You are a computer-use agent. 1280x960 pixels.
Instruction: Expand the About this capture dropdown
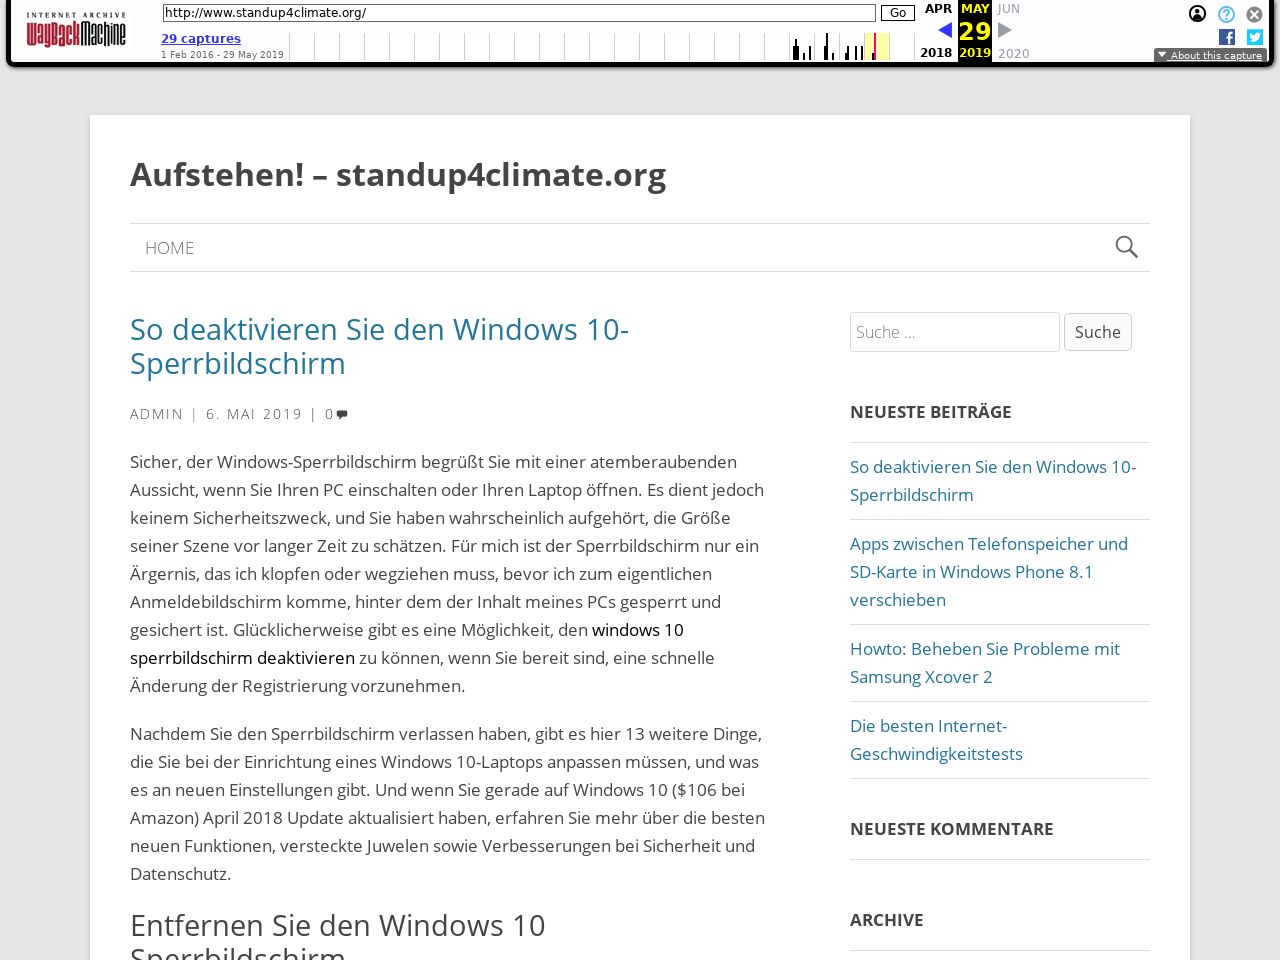coord(1210,55)
